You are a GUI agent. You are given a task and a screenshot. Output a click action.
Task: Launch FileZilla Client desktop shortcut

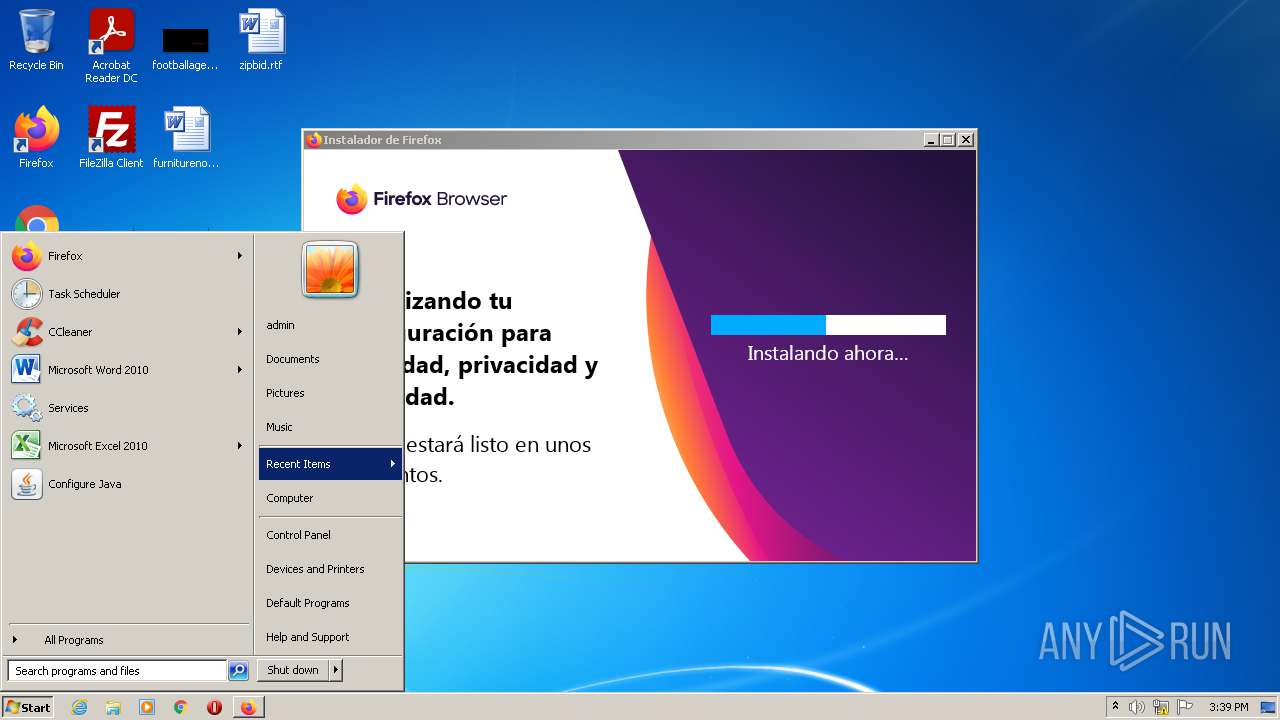111,138
